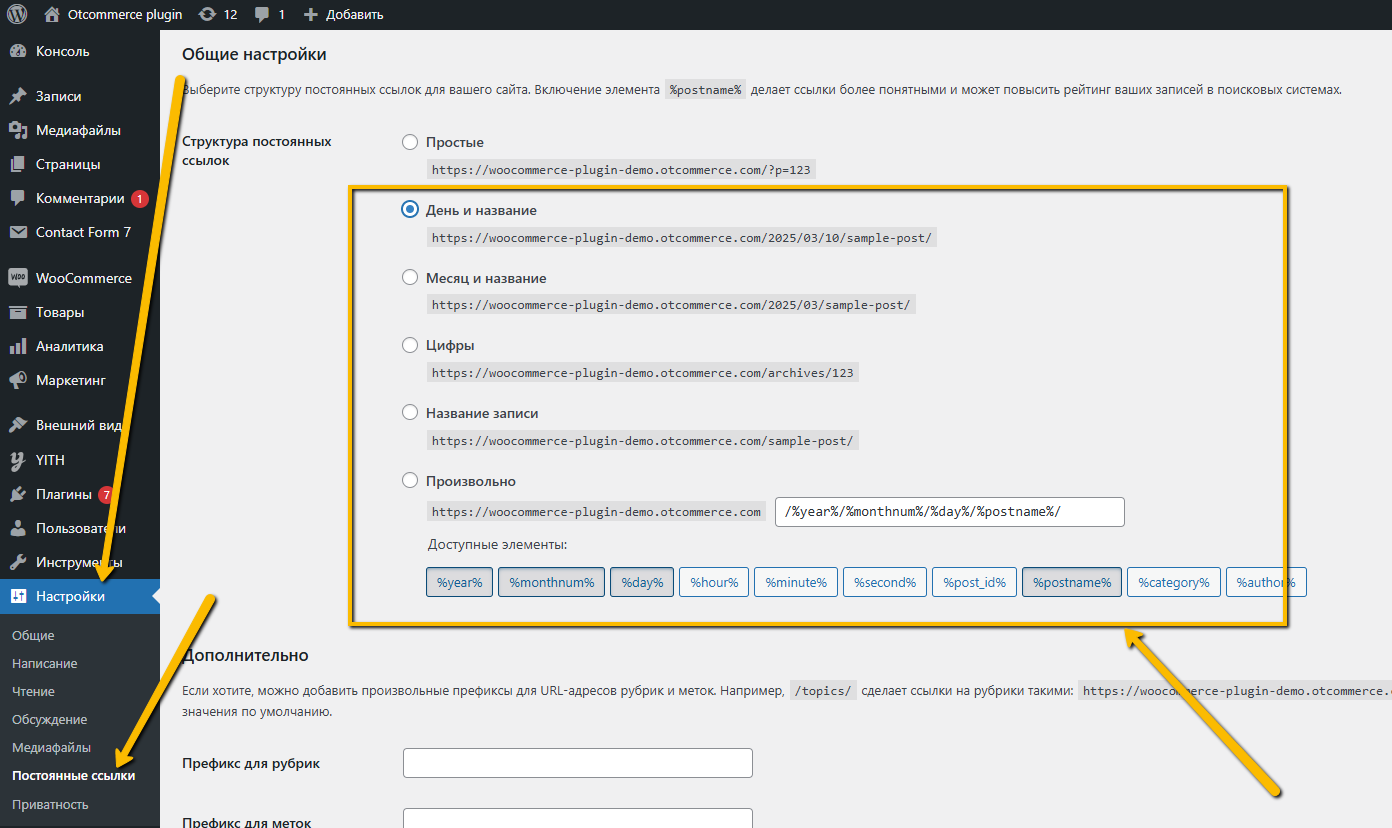
Task: Add the %category% tag button
Action: click(1174, 582)
